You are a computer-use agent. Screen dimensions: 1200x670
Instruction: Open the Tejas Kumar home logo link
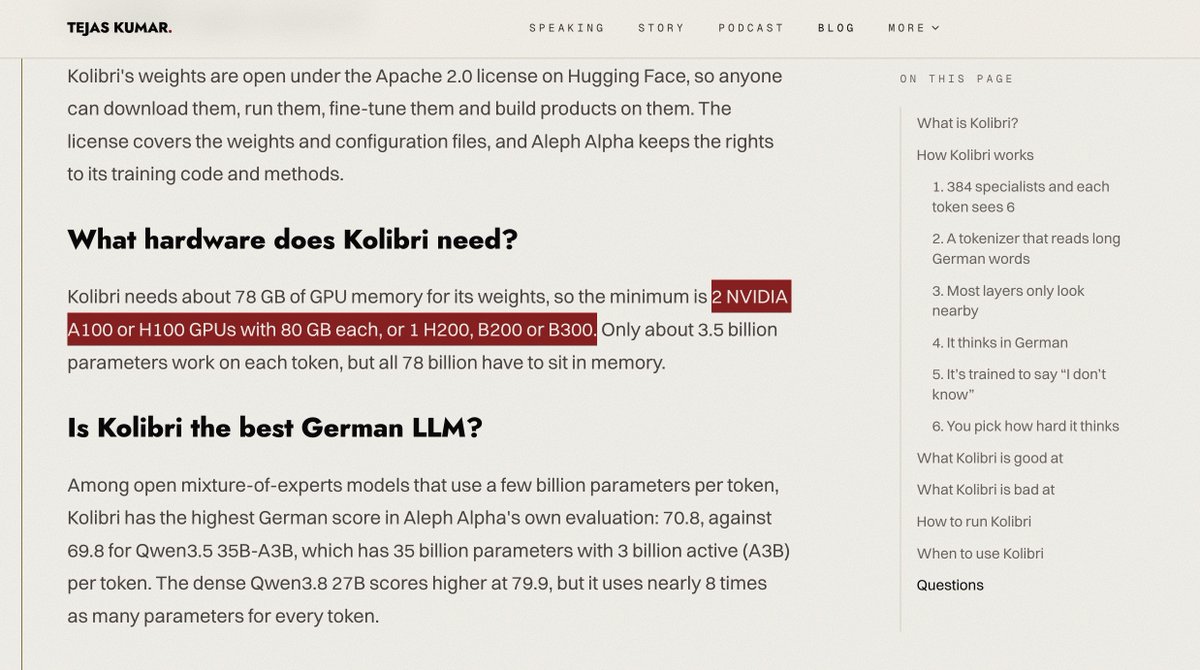[x=119, y=28]
